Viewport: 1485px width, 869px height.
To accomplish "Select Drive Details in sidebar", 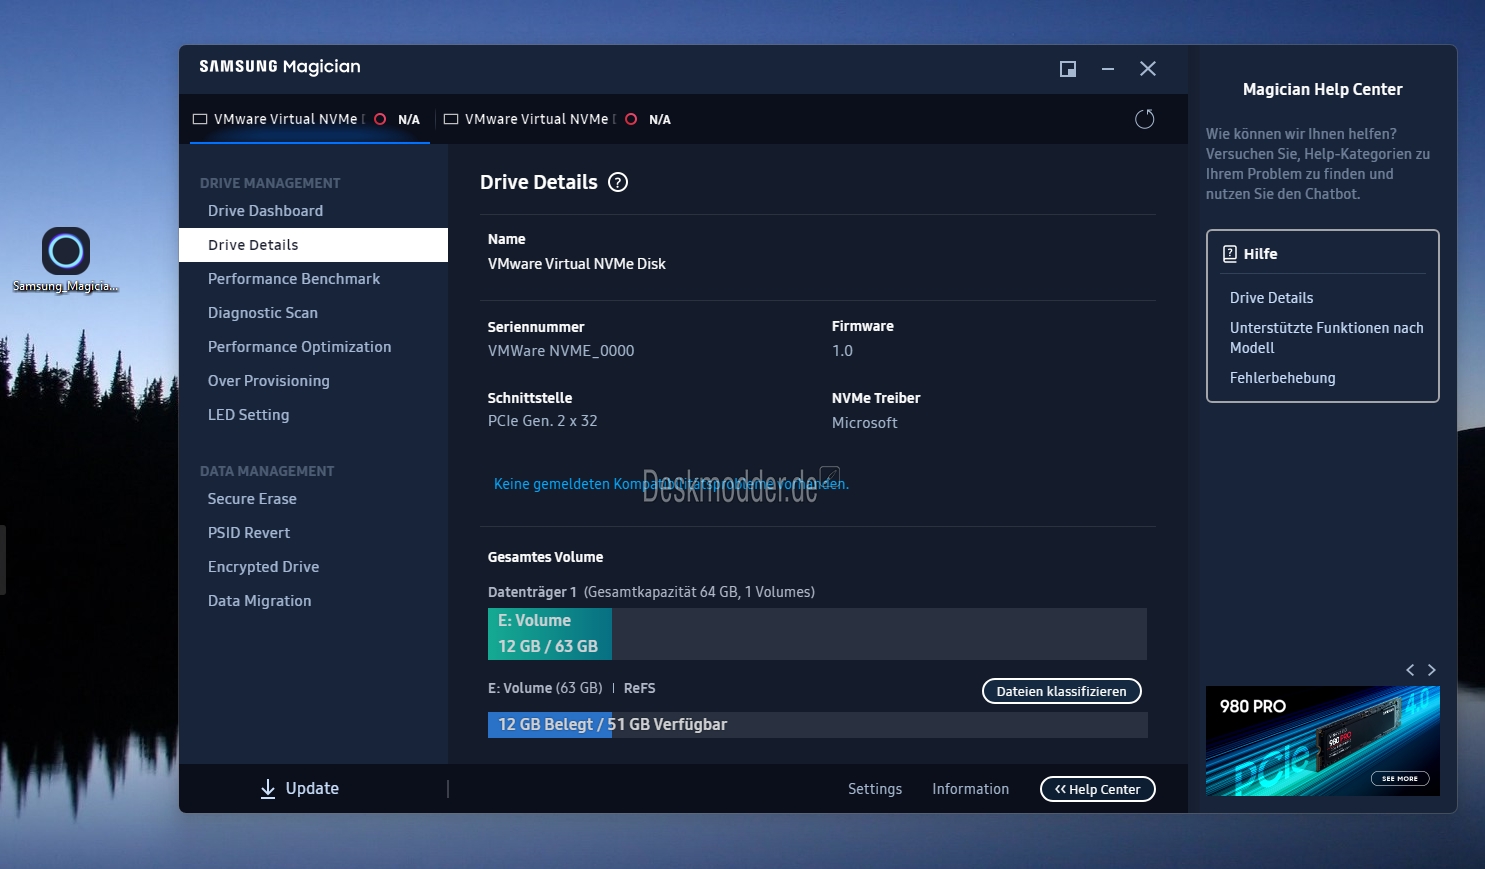I will point(313,245).
